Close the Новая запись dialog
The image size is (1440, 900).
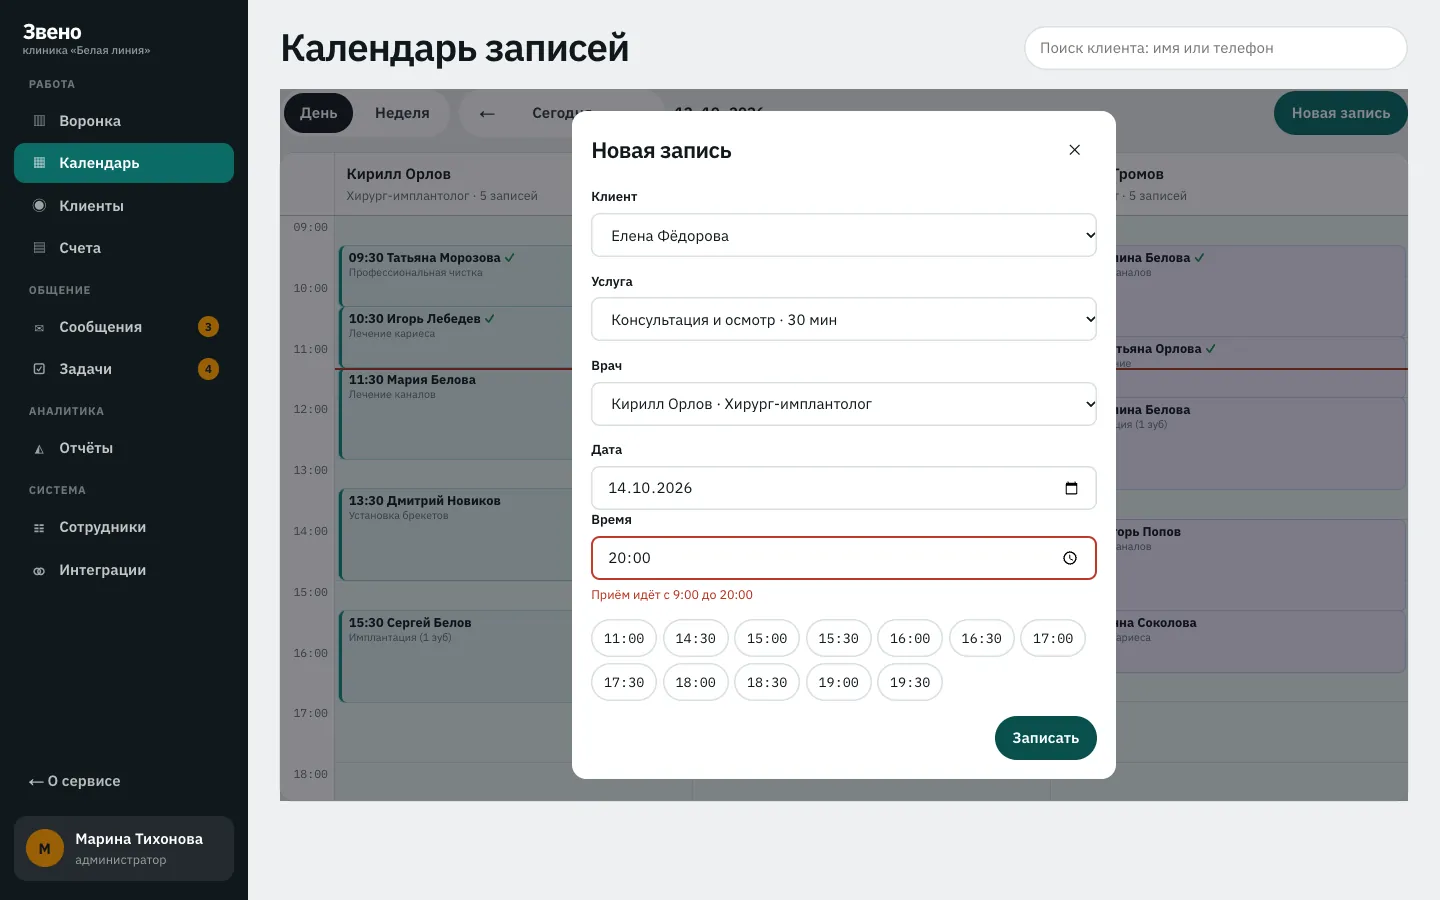[x=1074, y=150]
